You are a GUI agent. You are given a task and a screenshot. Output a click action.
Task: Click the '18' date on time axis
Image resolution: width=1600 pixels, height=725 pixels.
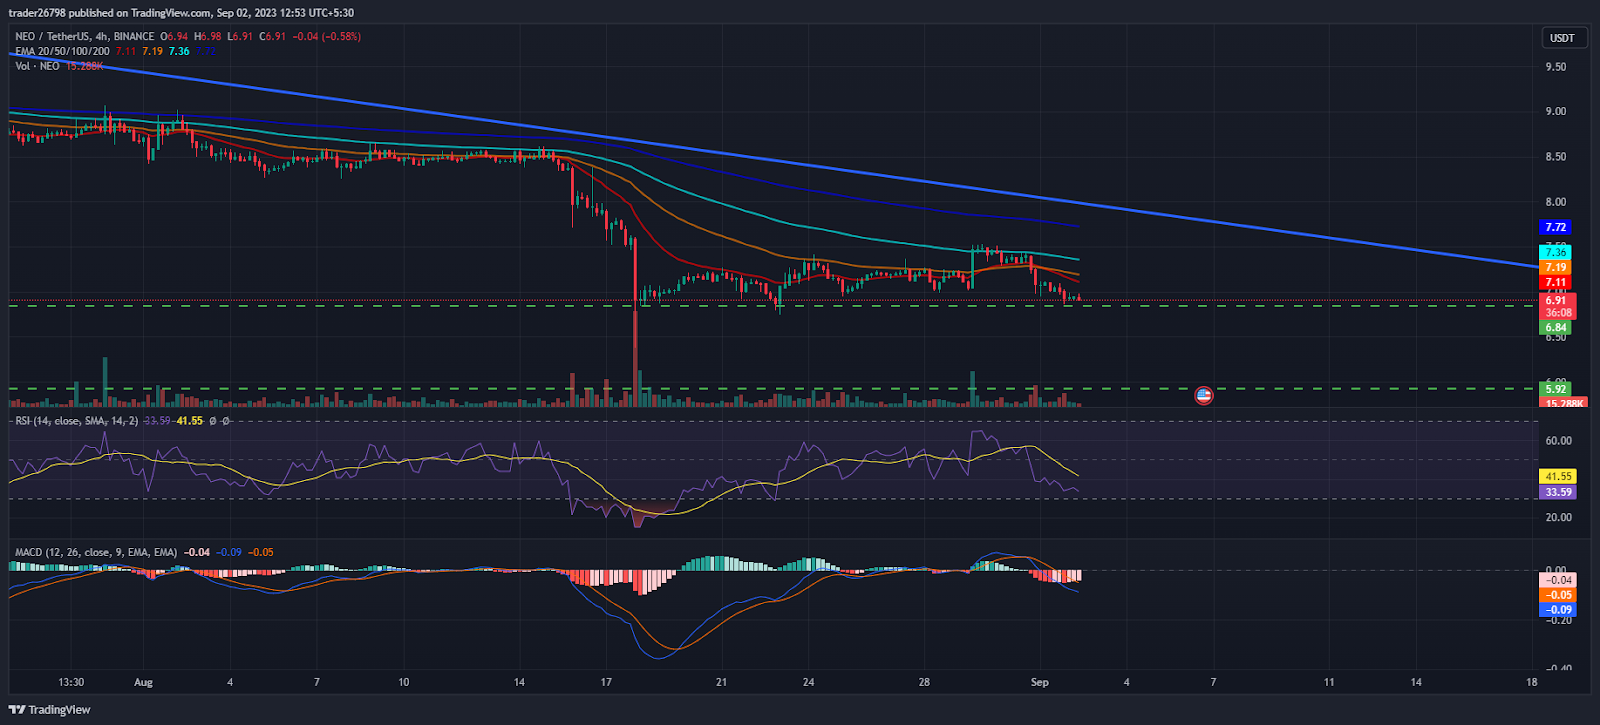click(x=1532, y=682)
